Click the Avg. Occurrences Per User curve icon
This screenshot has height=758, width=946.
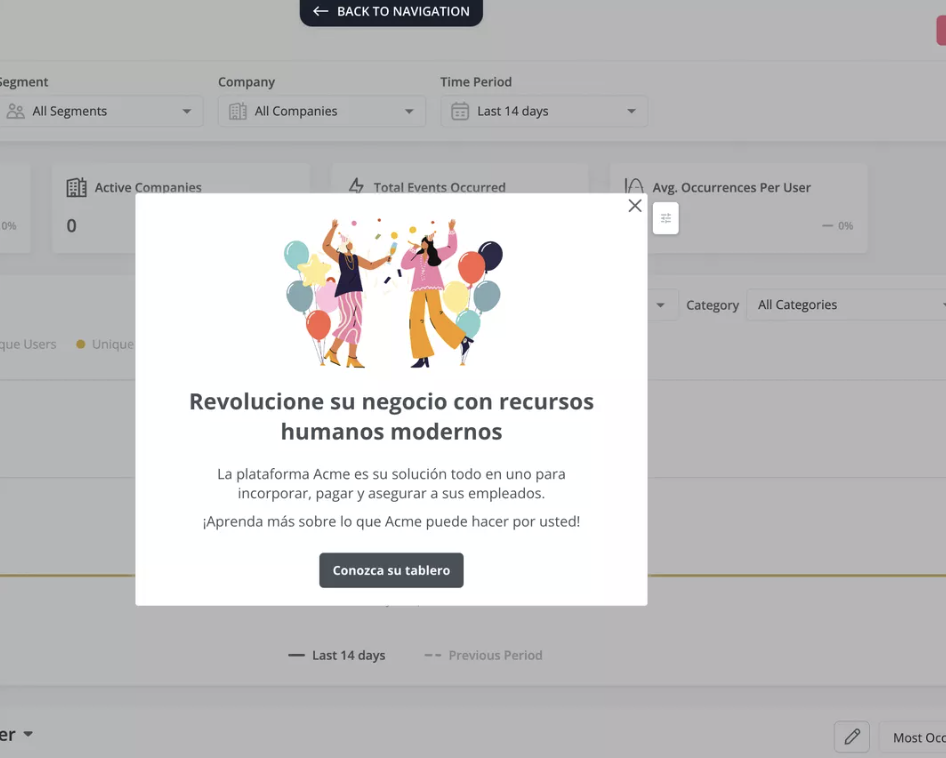(x=634, y=186)
